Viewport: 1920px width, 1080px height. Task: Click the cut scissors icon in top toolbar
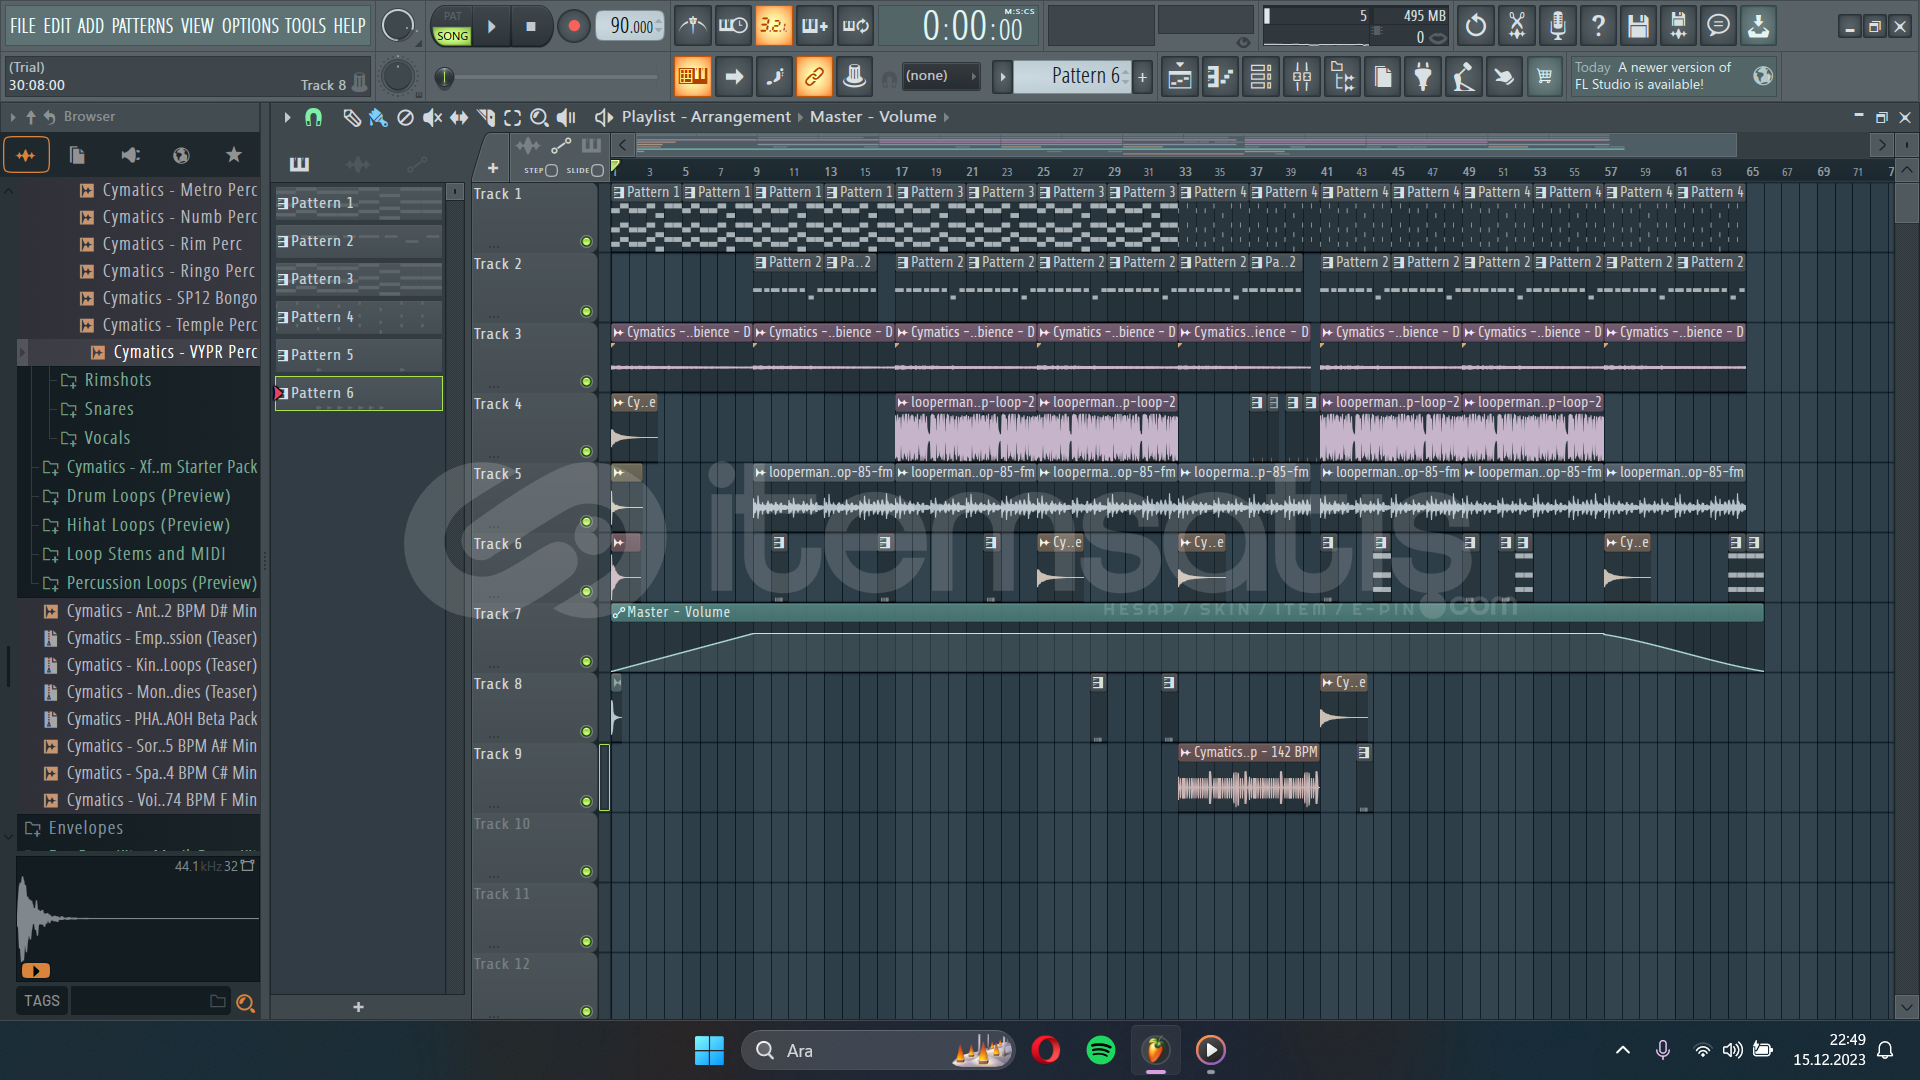1517,26
